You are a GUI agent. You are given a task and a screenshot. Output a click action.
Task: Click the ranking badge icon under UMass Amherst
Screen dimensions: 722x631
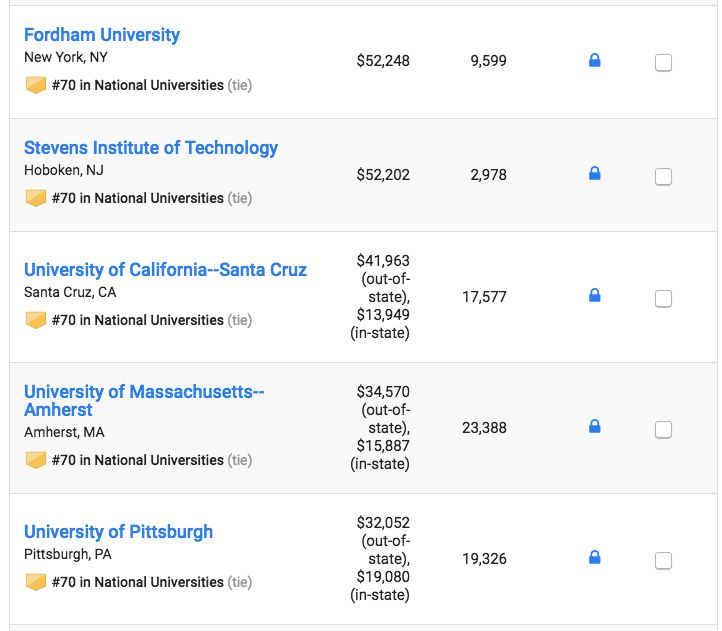tap(36, 460)
